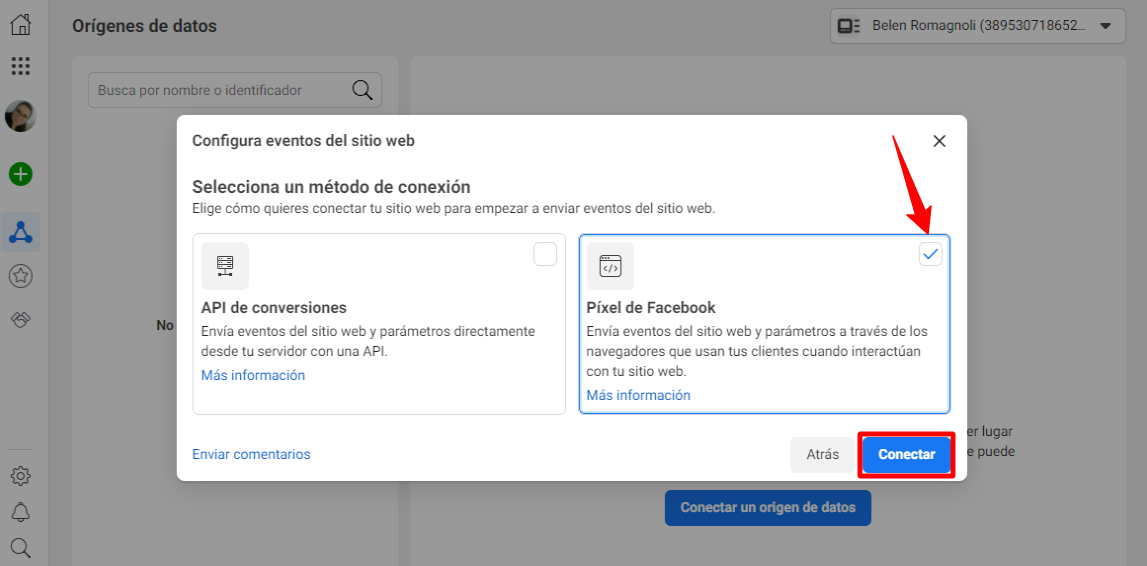Click the blue Conectar button
The height and width of the screenshot is (566, 1147).
[x=906, y=455]
